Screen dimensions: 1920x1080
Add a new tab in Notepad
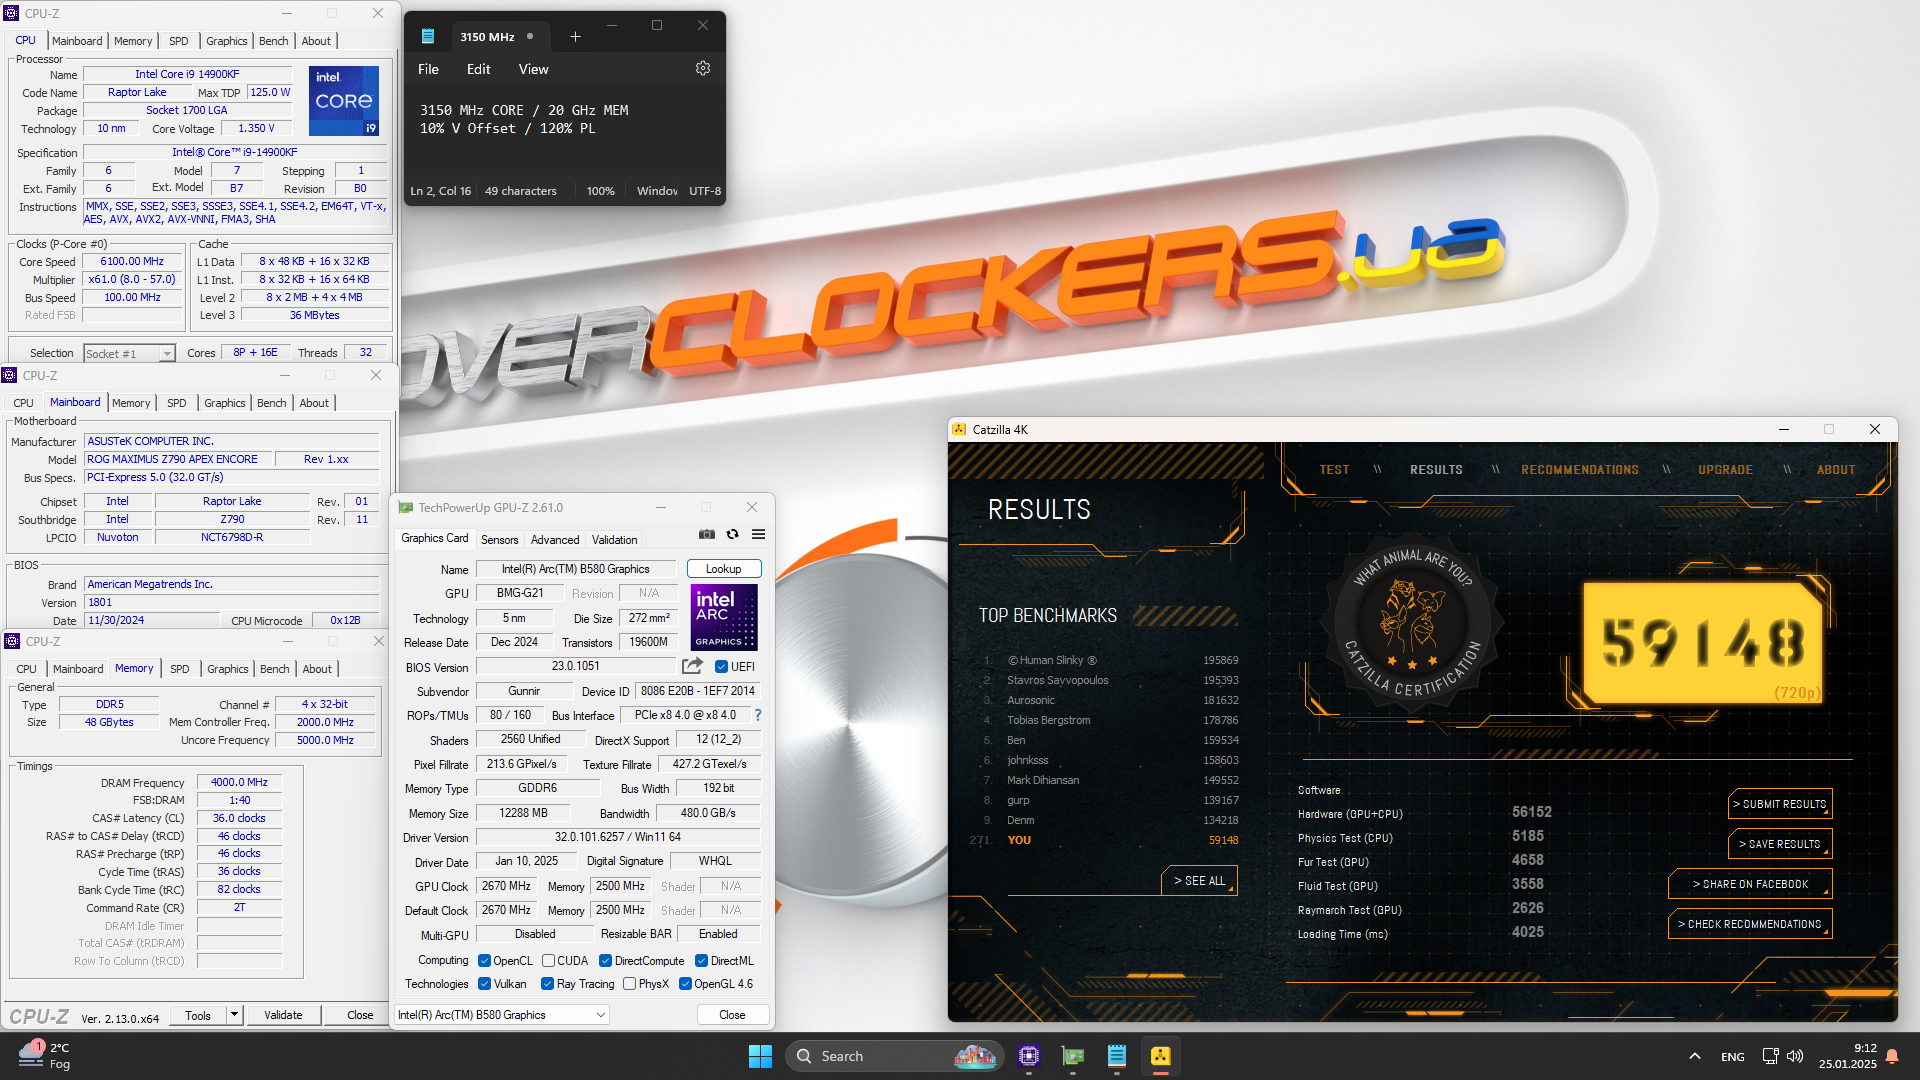(575, 37)
